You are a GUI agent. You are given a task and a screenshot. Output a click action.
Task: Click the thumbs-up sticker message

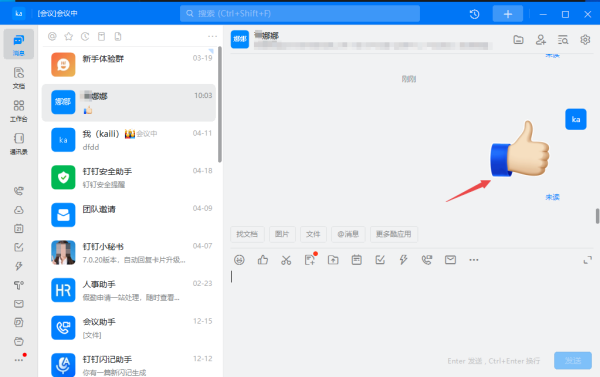coord(520,149)
